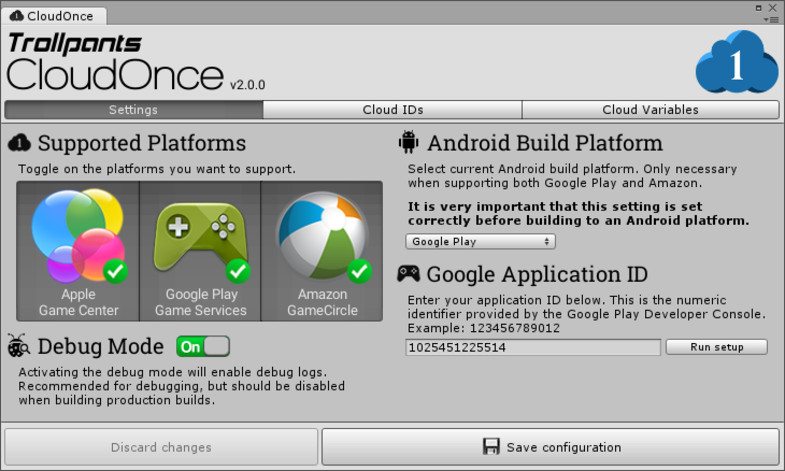Click Save configuration button
The width and height of the screenshot is (785, 471).
550,447
